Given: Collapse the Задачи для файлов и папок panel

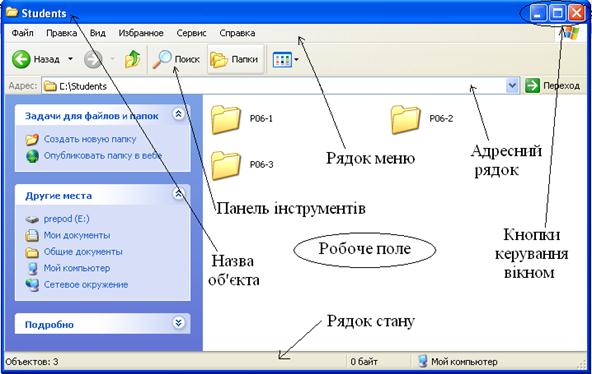Looking at the screenshot, I should [x=178, y=114].
